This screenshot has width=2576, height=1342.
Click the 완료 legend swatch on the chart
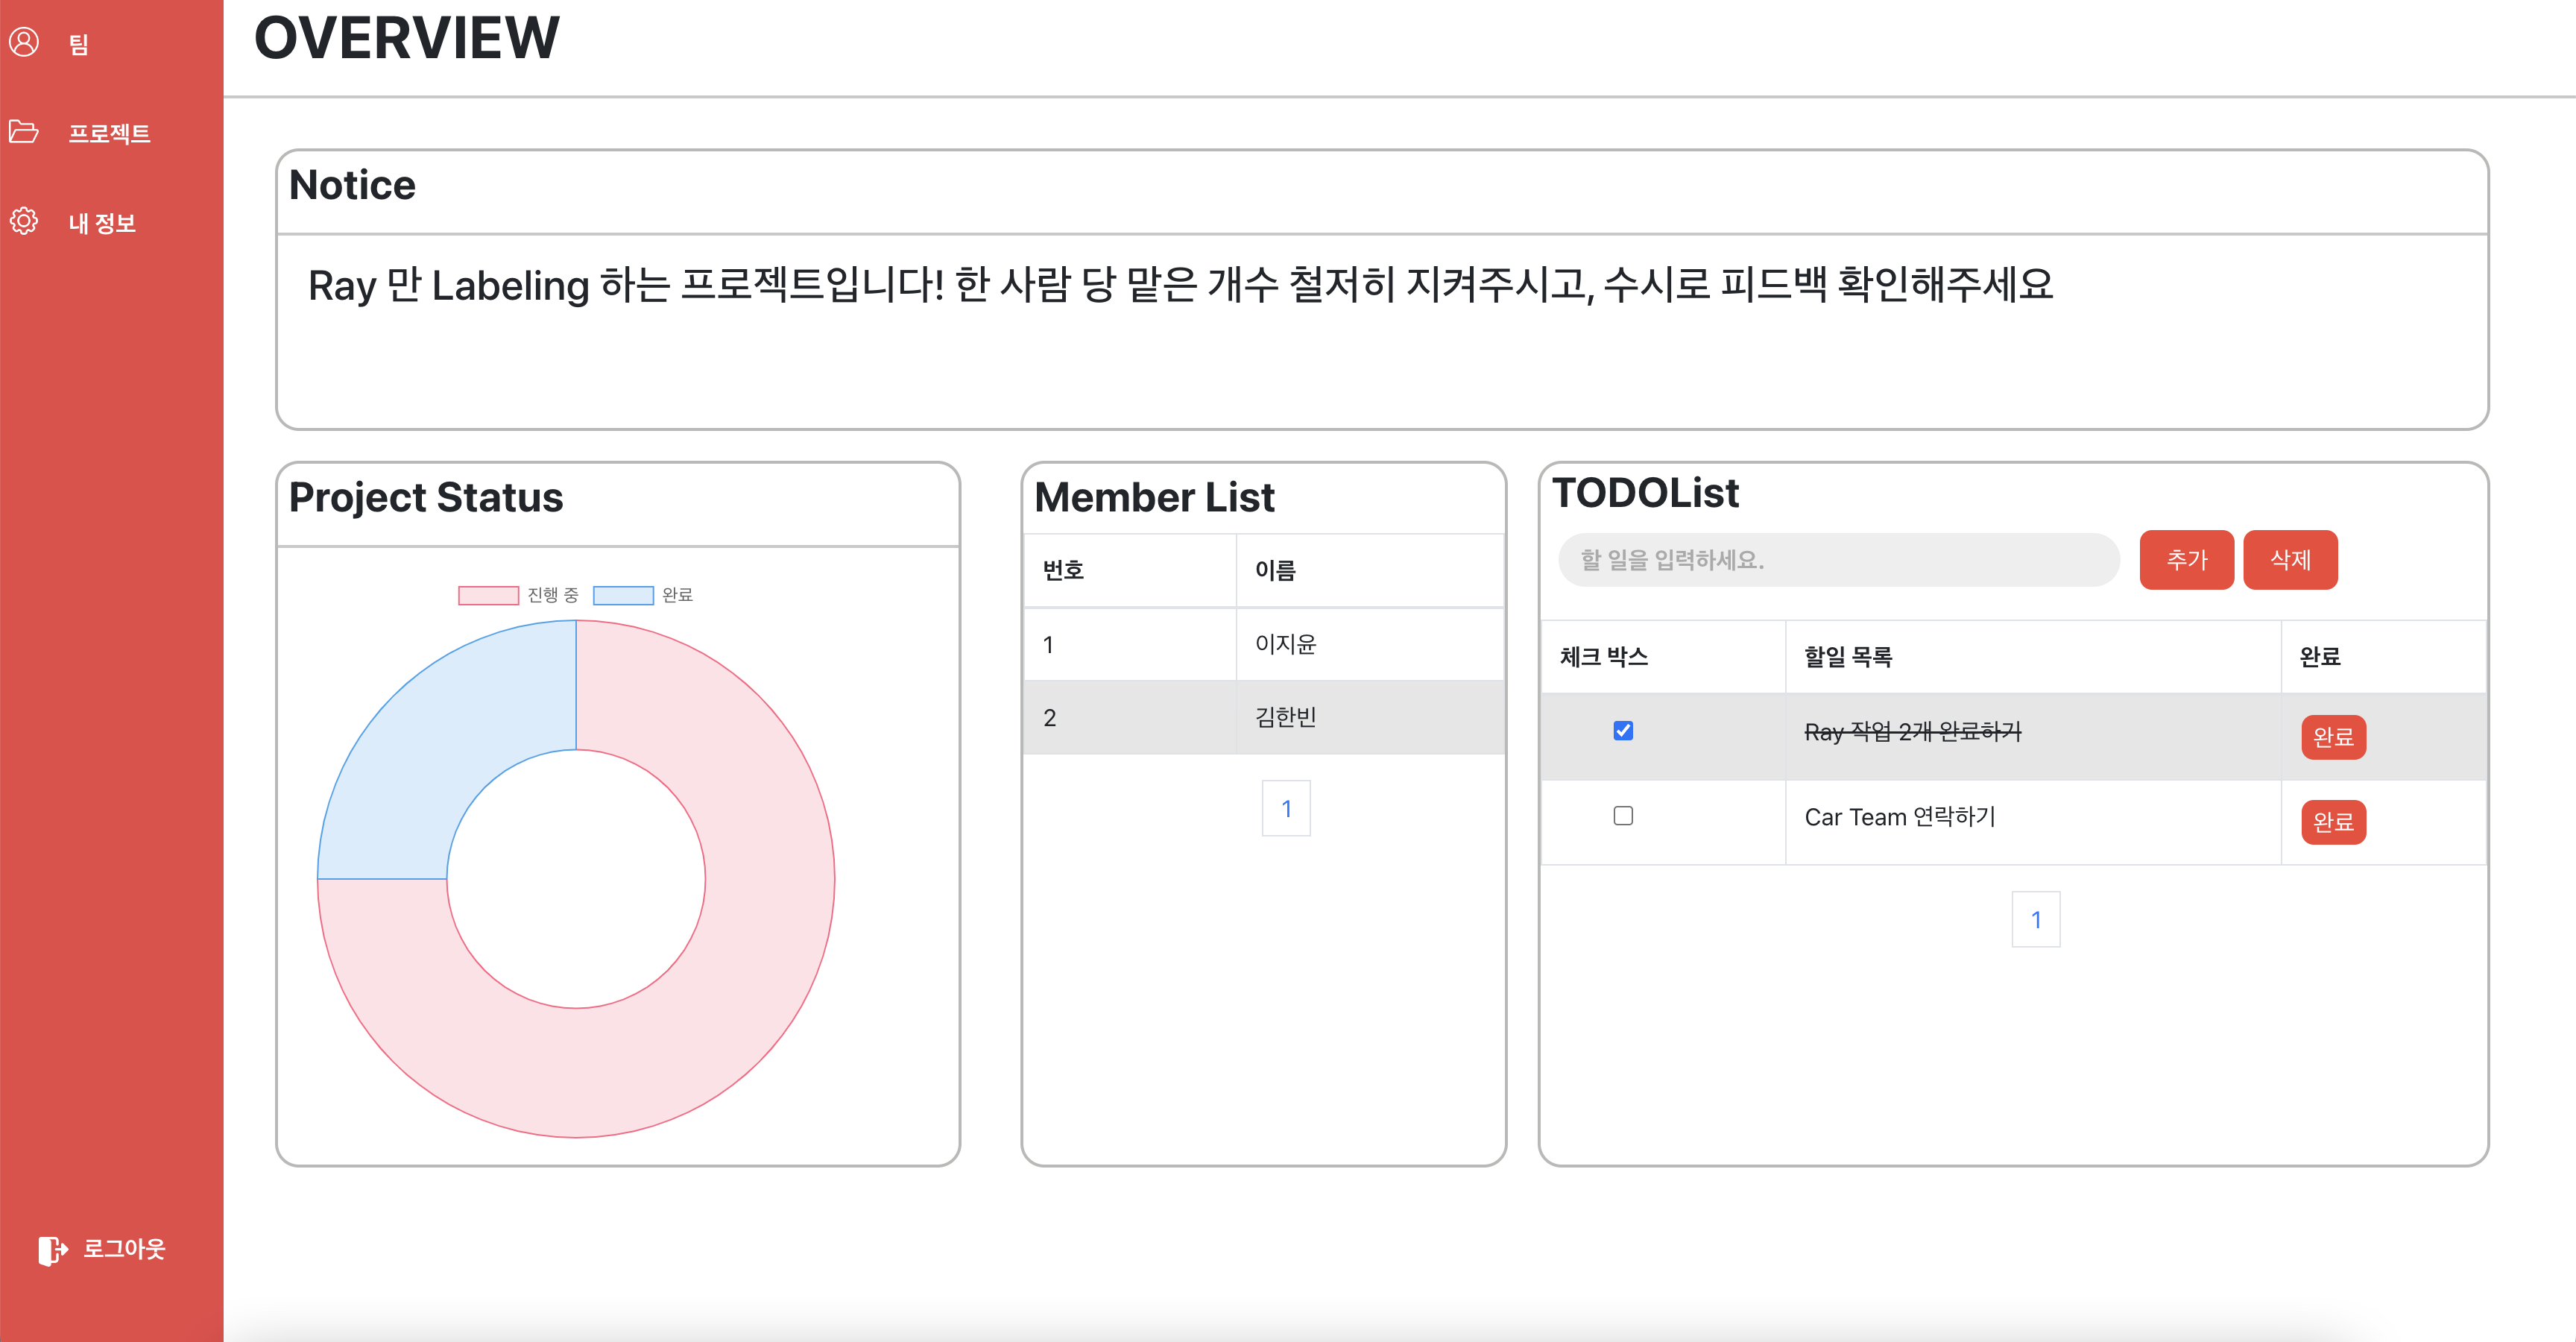click(x=623, y=595)
